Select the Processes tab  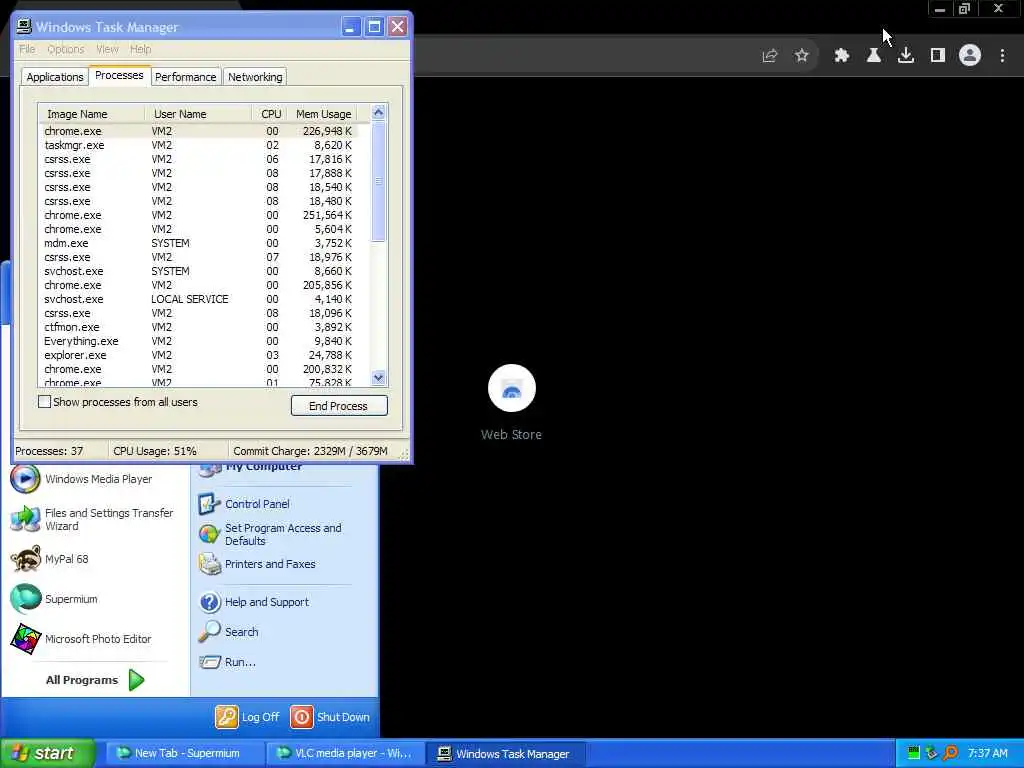(120, 75)
